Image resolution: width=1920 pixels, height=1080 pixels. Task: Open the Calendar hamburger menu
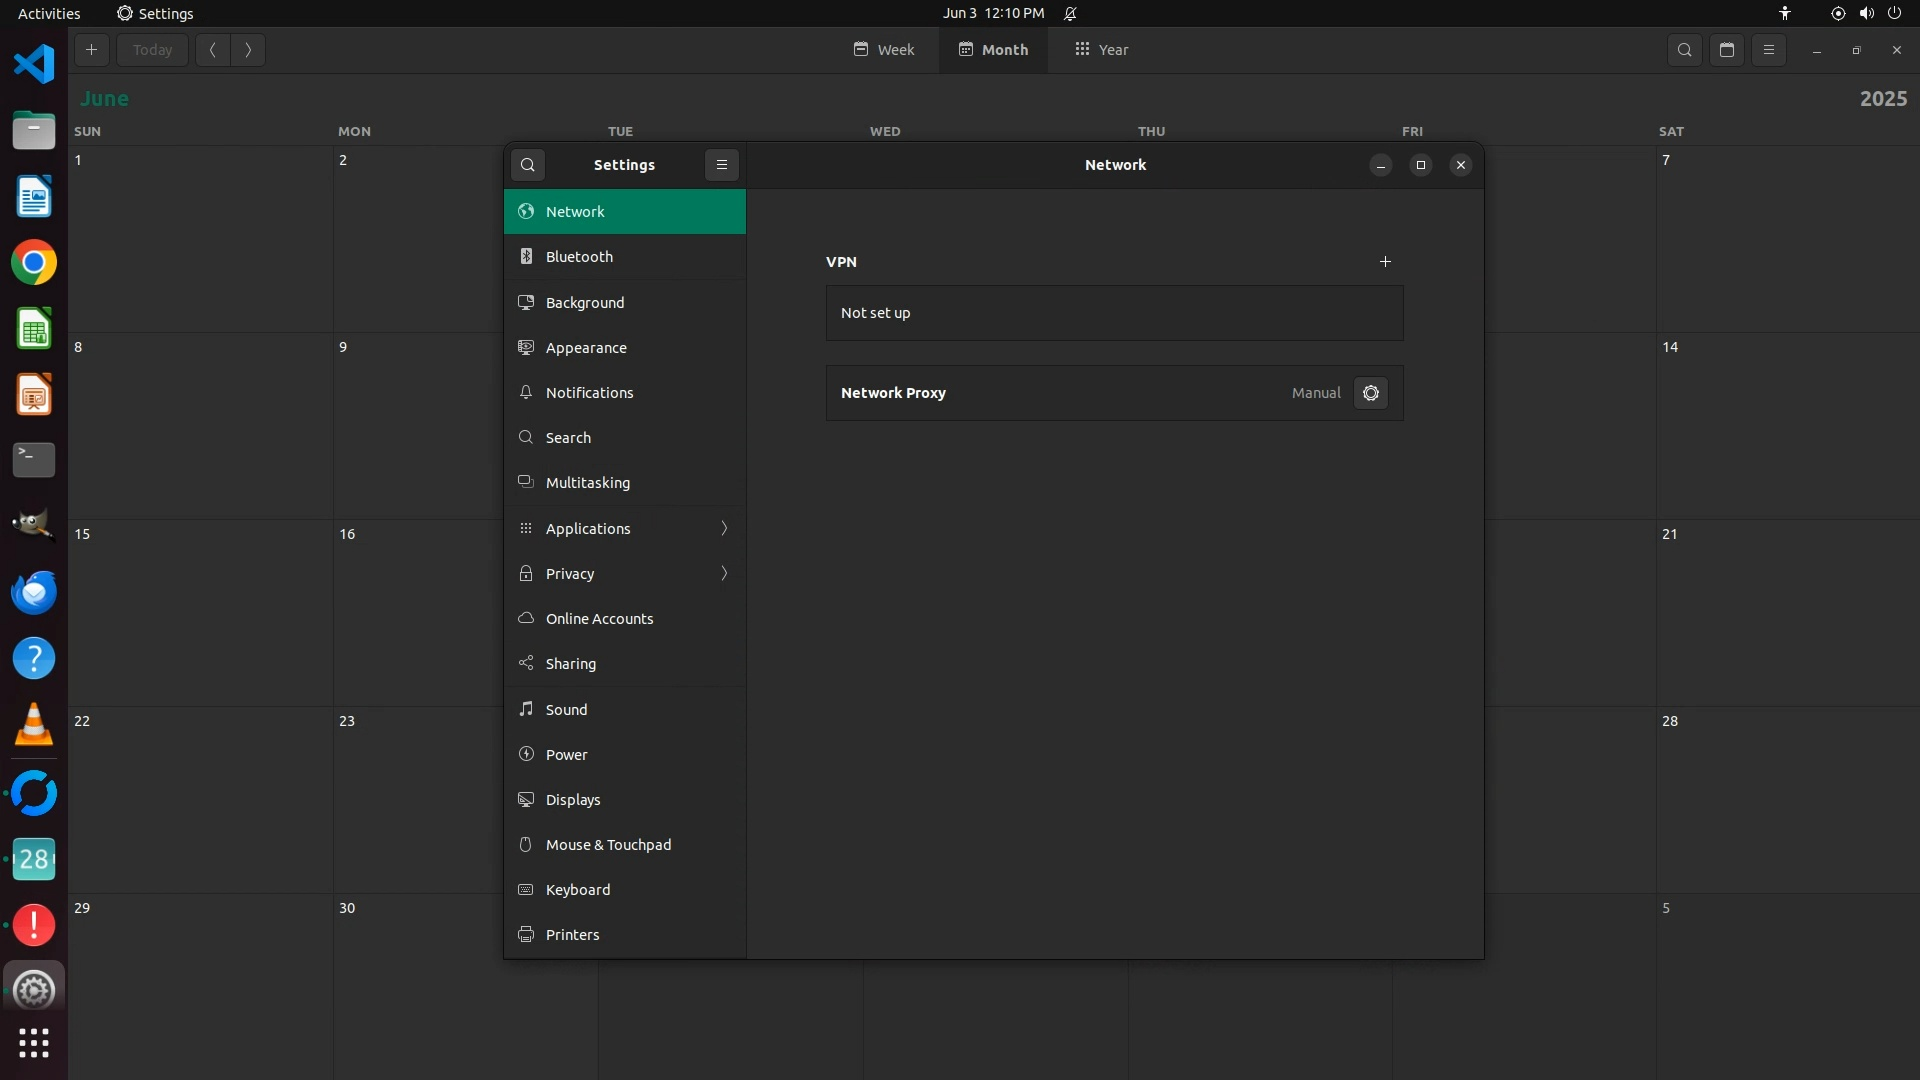point(1769,50)
